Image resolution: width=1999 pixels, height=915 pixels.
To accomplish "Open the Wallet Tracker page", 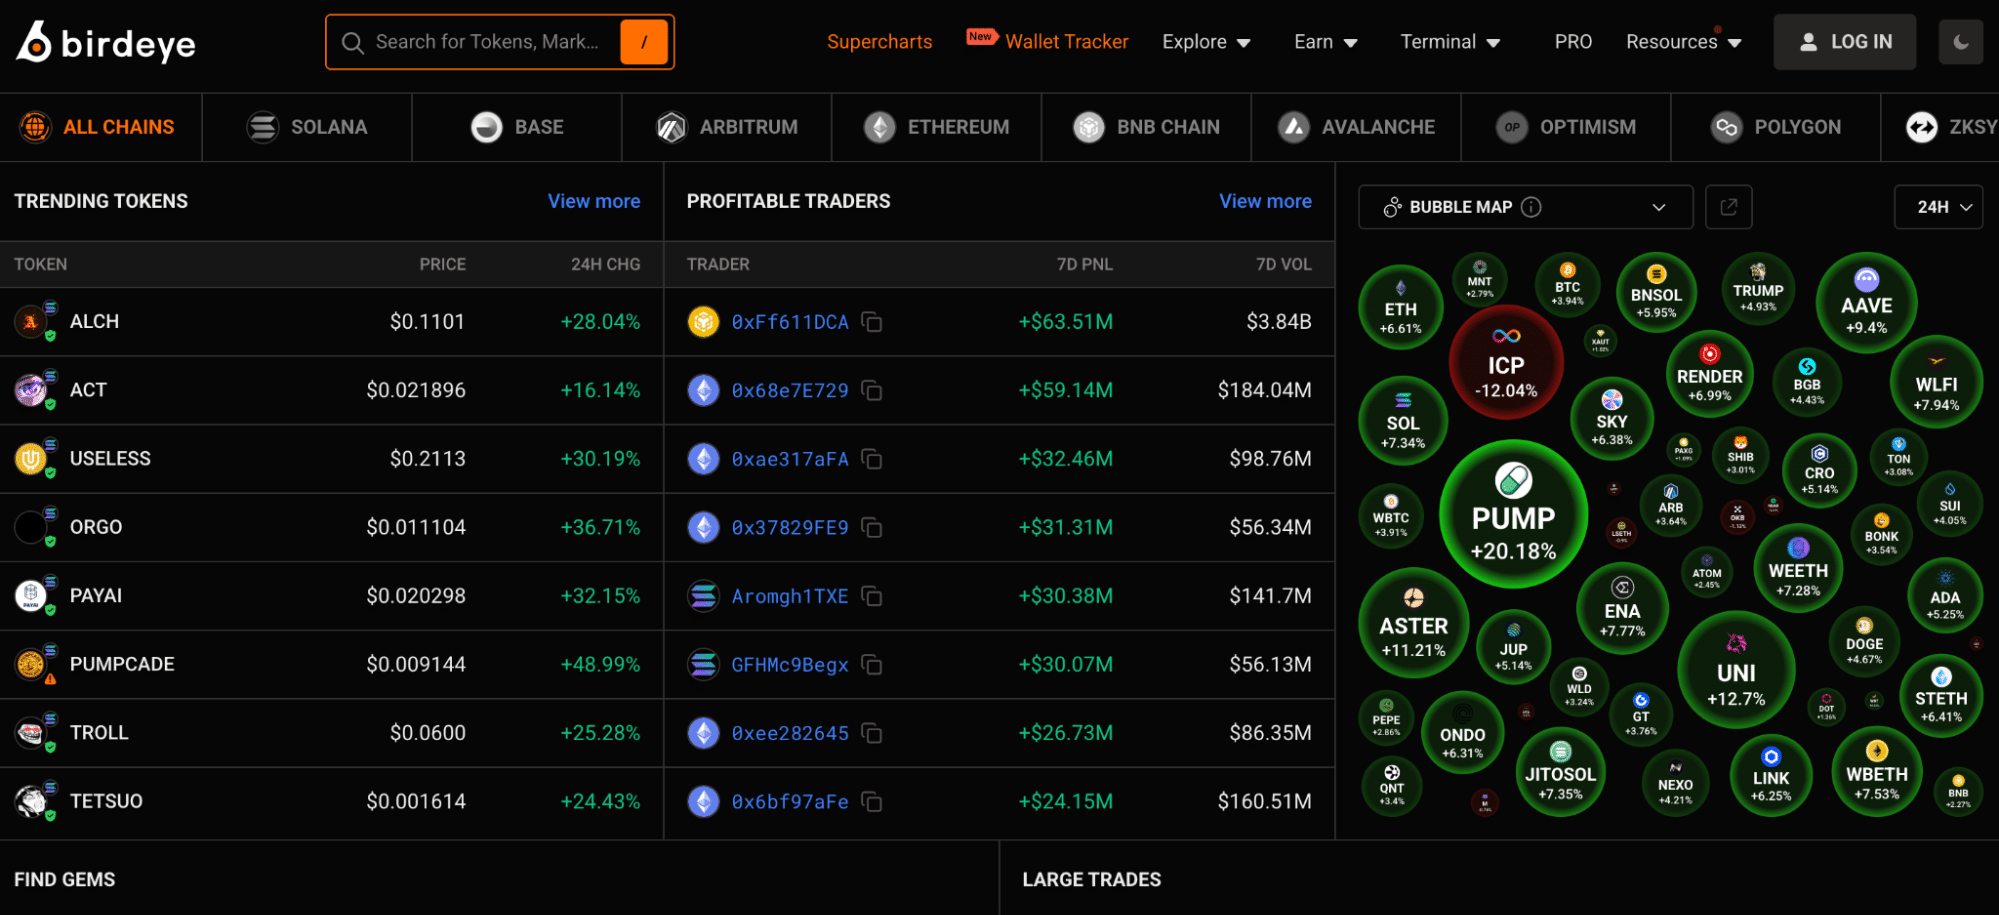I will [1067, 41].
